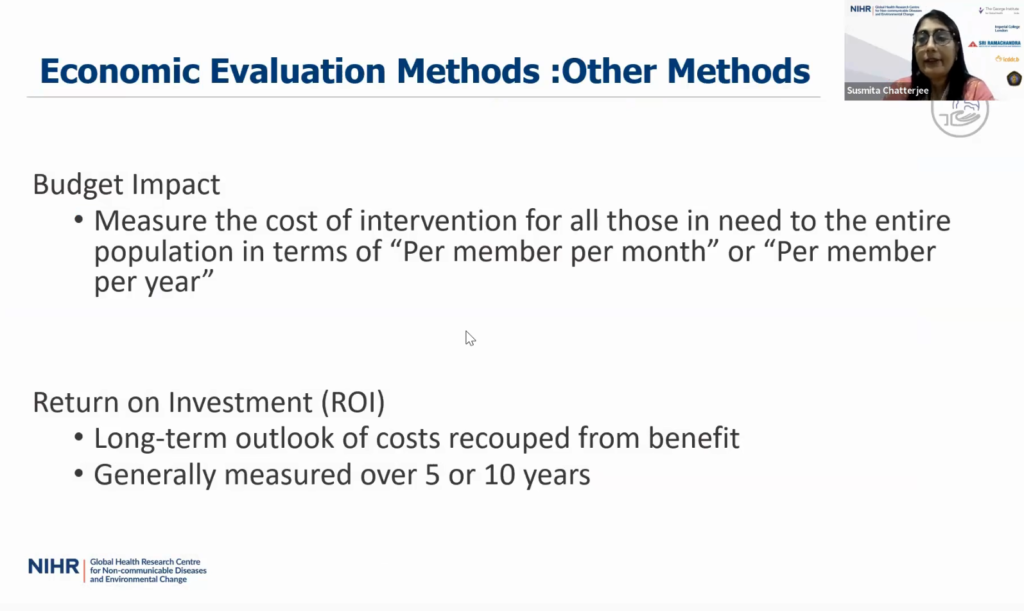Click the 'Long-term outlook of costs' bullet
Viewport: 1024px width, 611px height.
click(x=416, y=438)
